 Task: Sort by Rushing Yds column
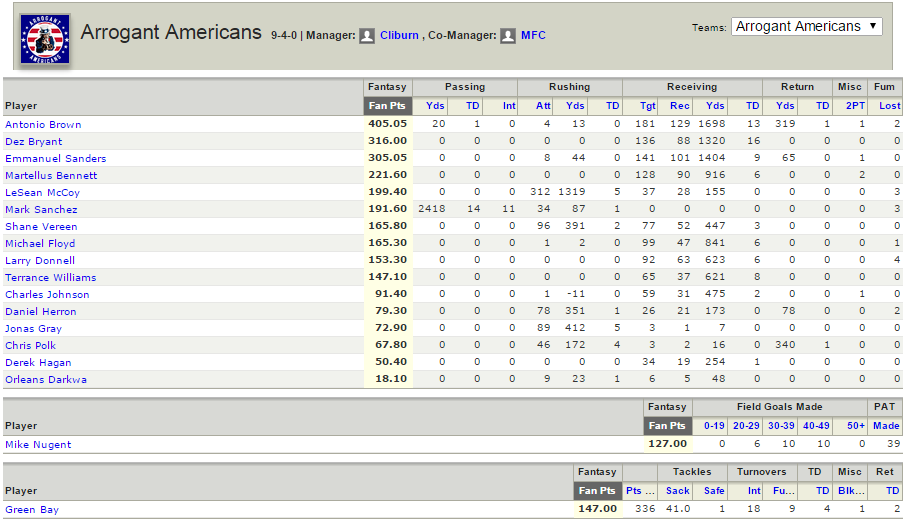click(x=575, y=106)
